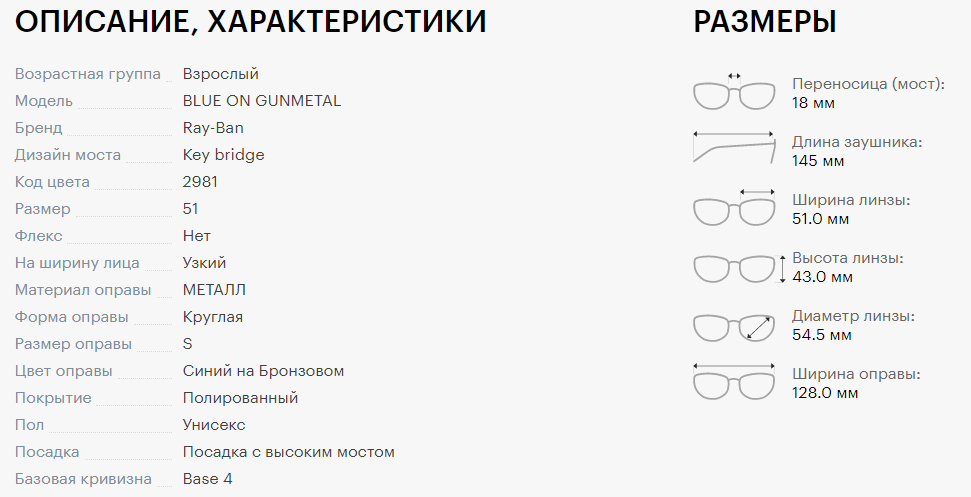971x497 pixels.
Task: Click the BLUE ON GUNMETAL model value
Action: [x=261, y=100]
